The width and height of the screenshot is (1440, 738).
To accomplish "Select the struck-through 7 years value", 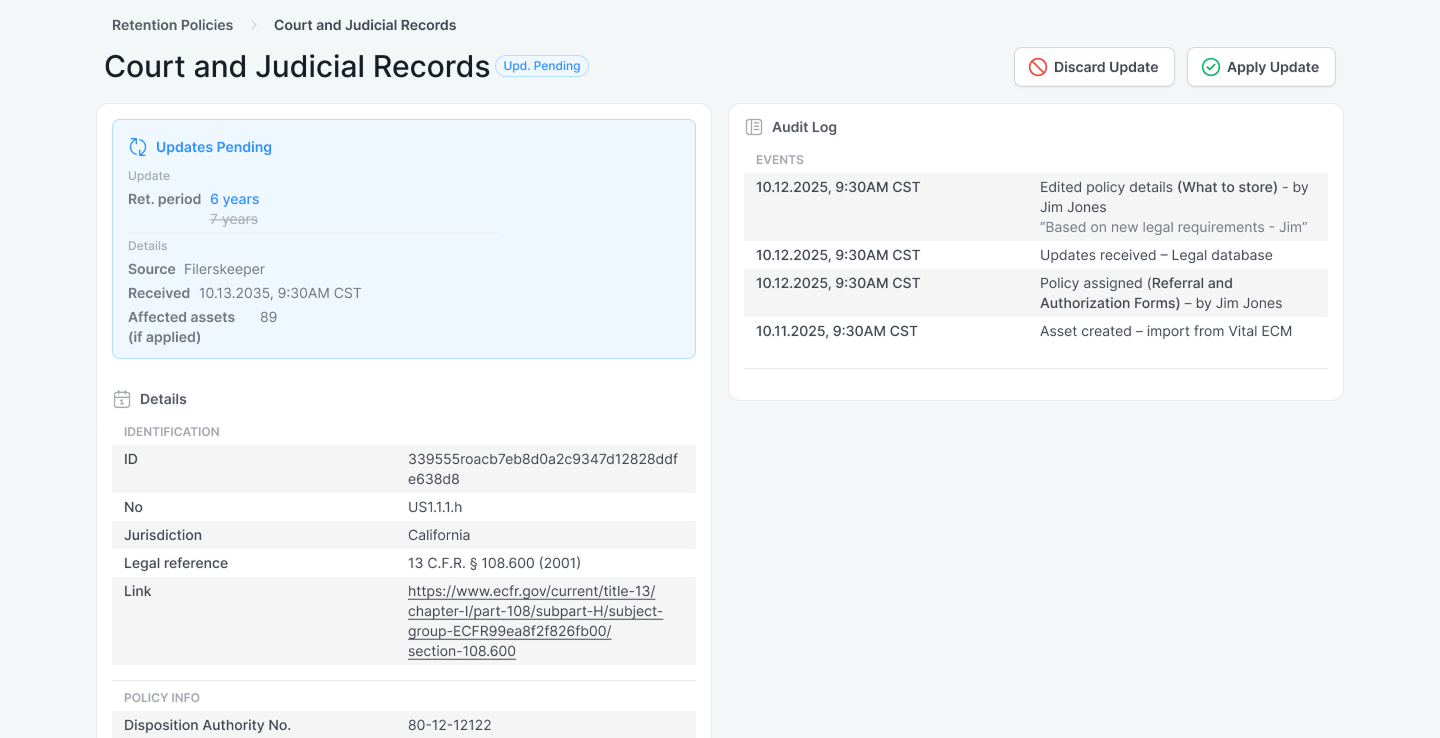I will pyautogui.click(x=234, y=219).
